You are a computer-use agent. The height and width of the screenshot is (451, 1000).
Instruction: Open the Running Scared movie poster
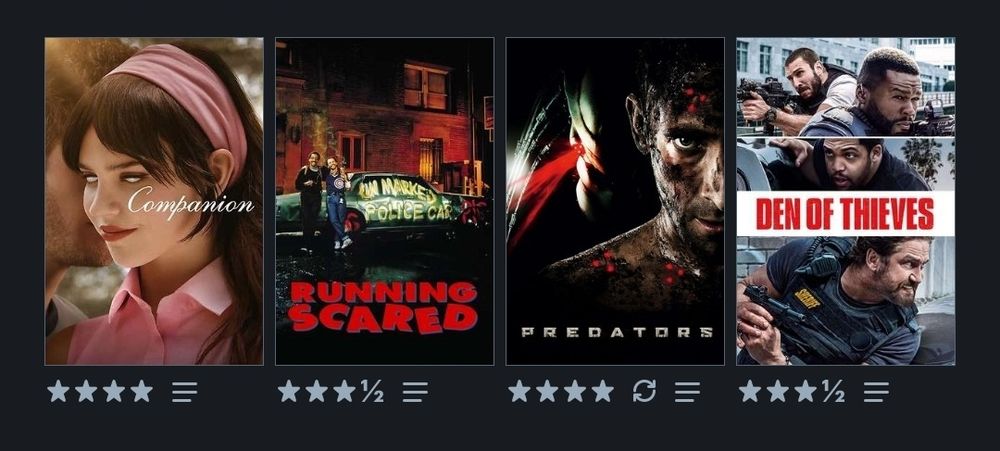click(385, 201)
